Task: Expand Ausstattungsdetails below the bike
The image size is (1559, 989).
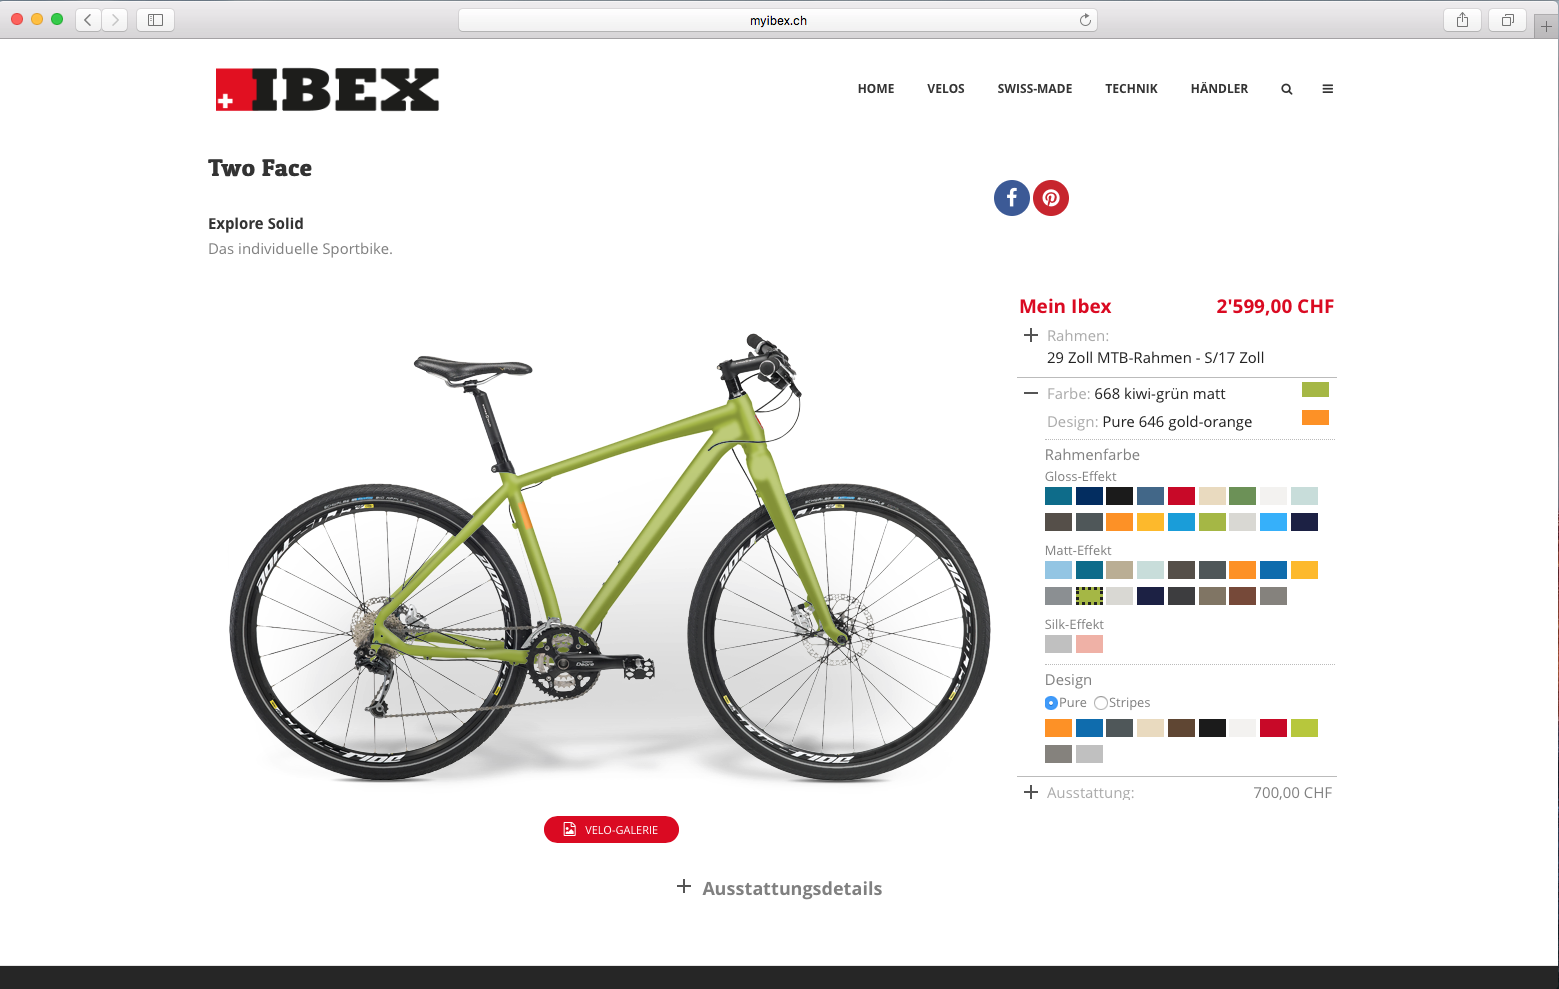Action: [x=780, y=888]
